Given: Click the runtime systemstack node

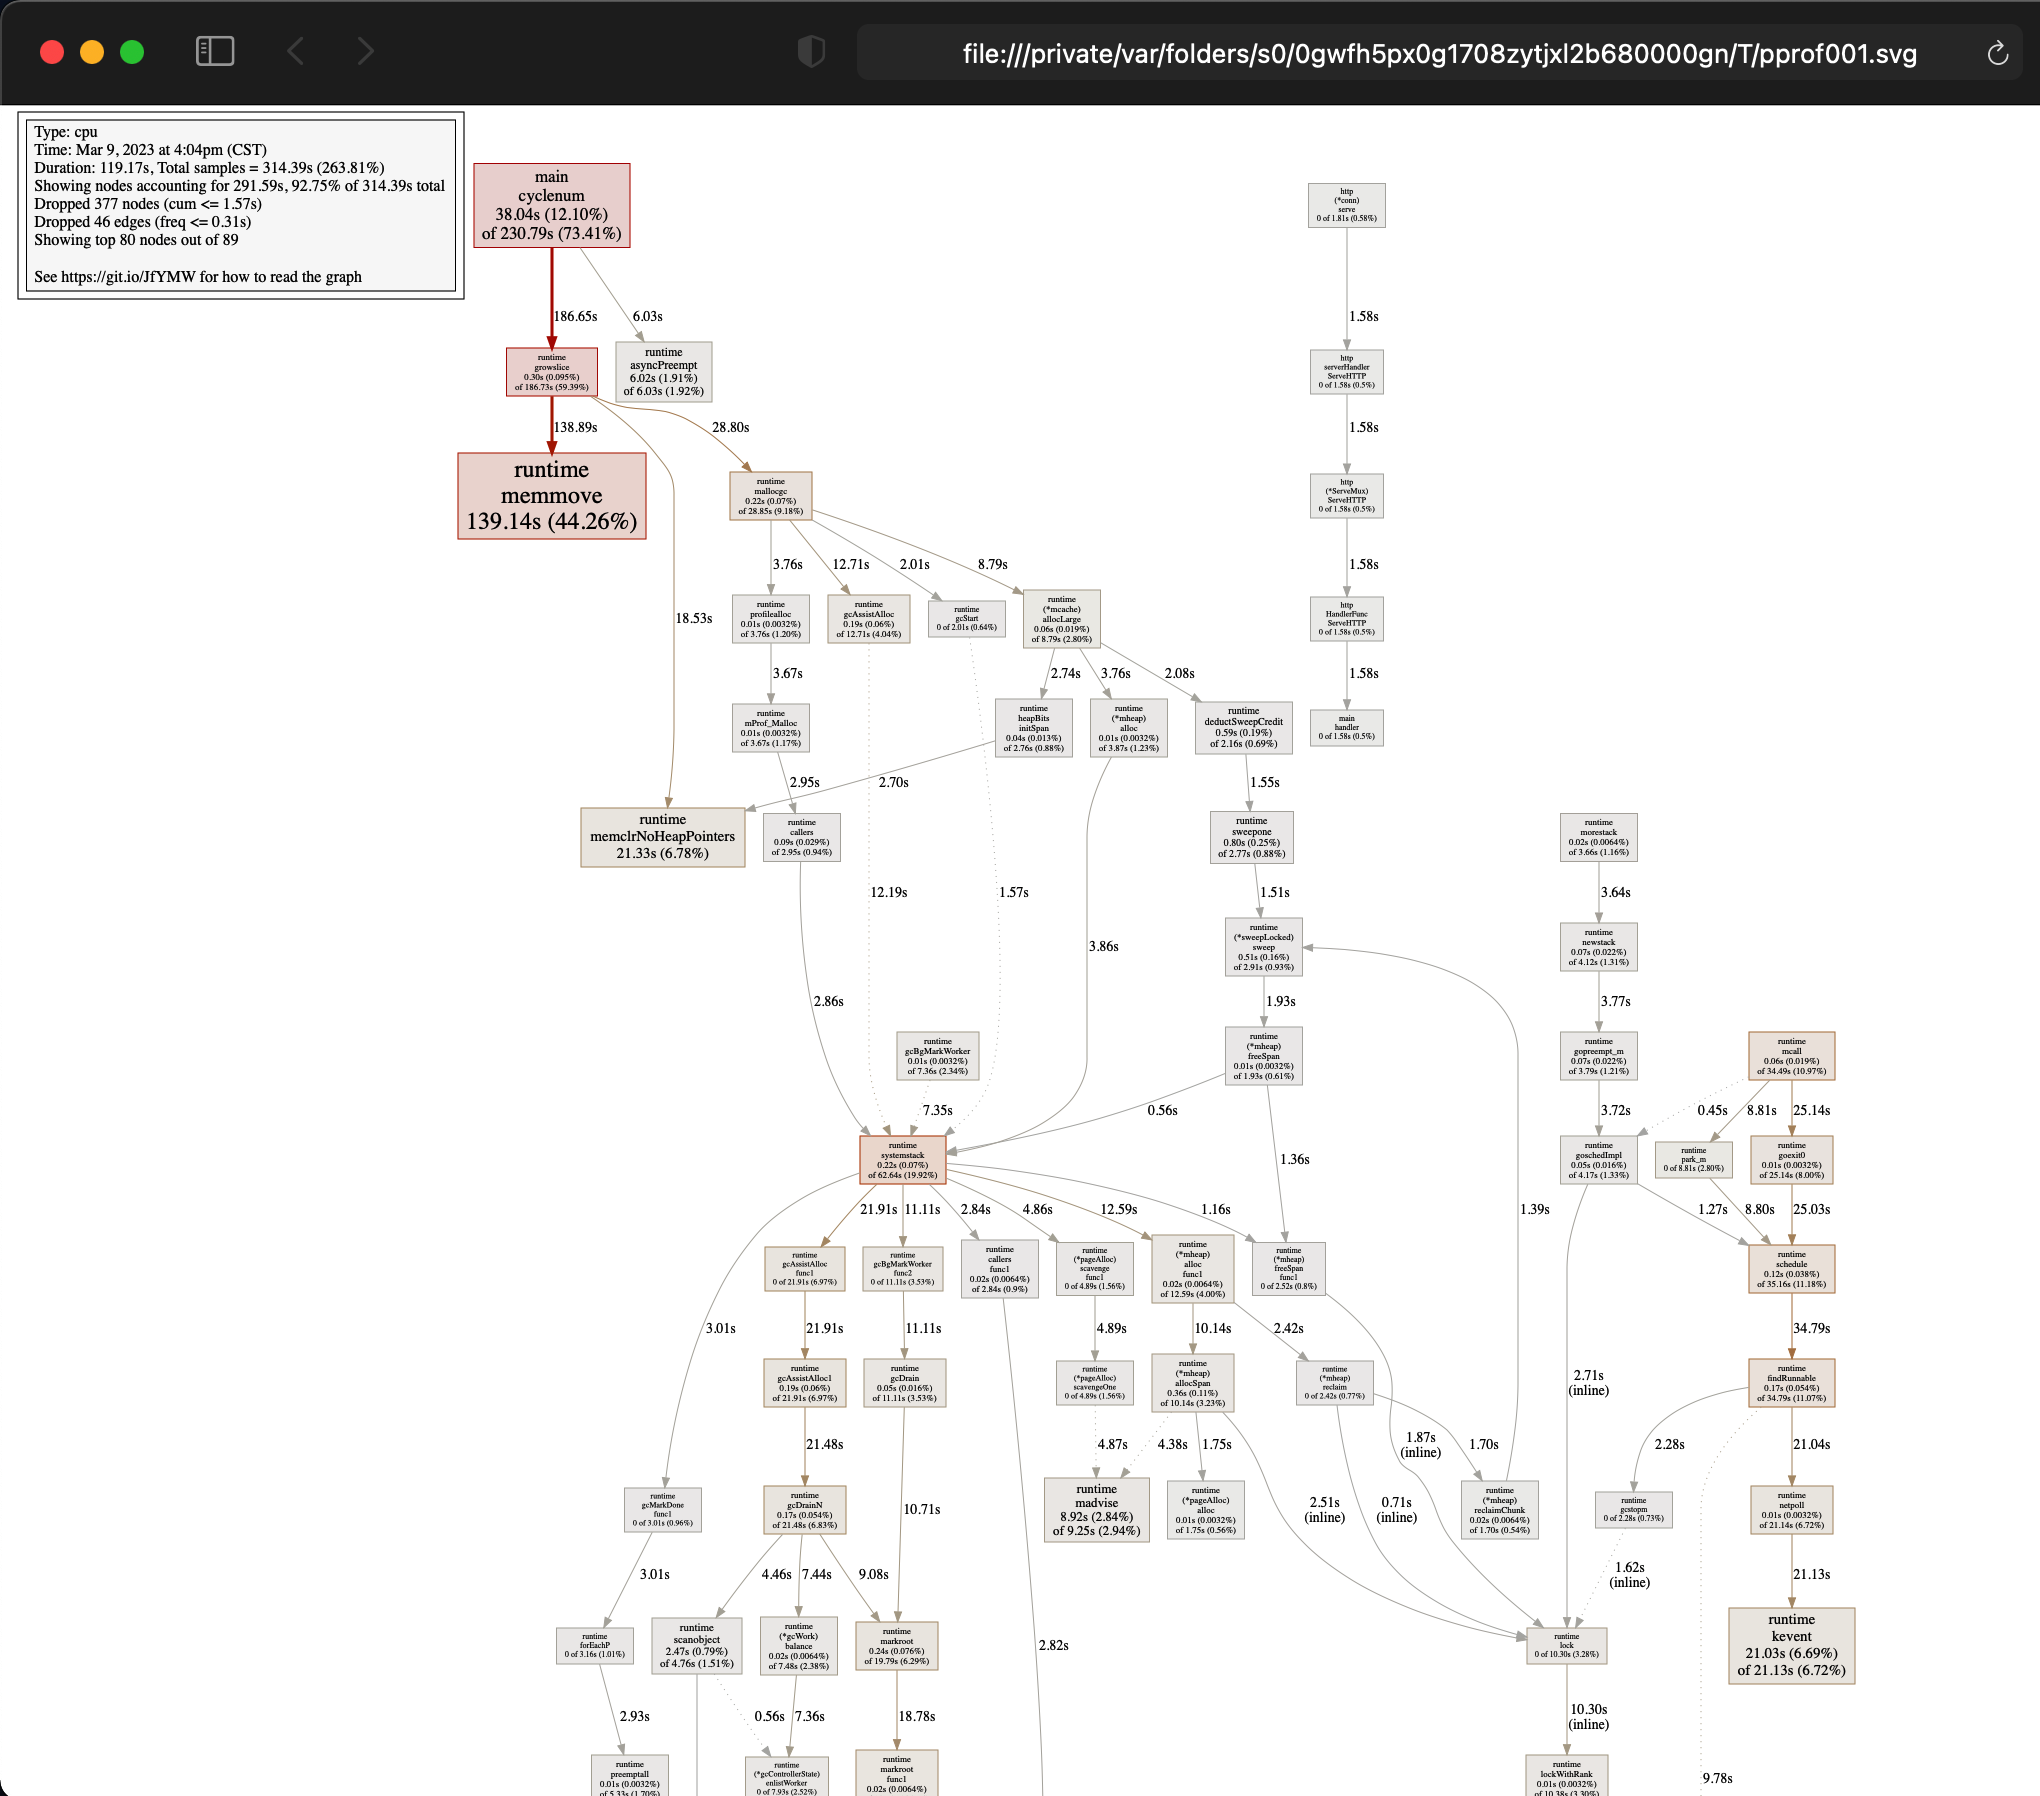Looking at the screenshot, I should pyautogui.click(x=902, y=1160).
